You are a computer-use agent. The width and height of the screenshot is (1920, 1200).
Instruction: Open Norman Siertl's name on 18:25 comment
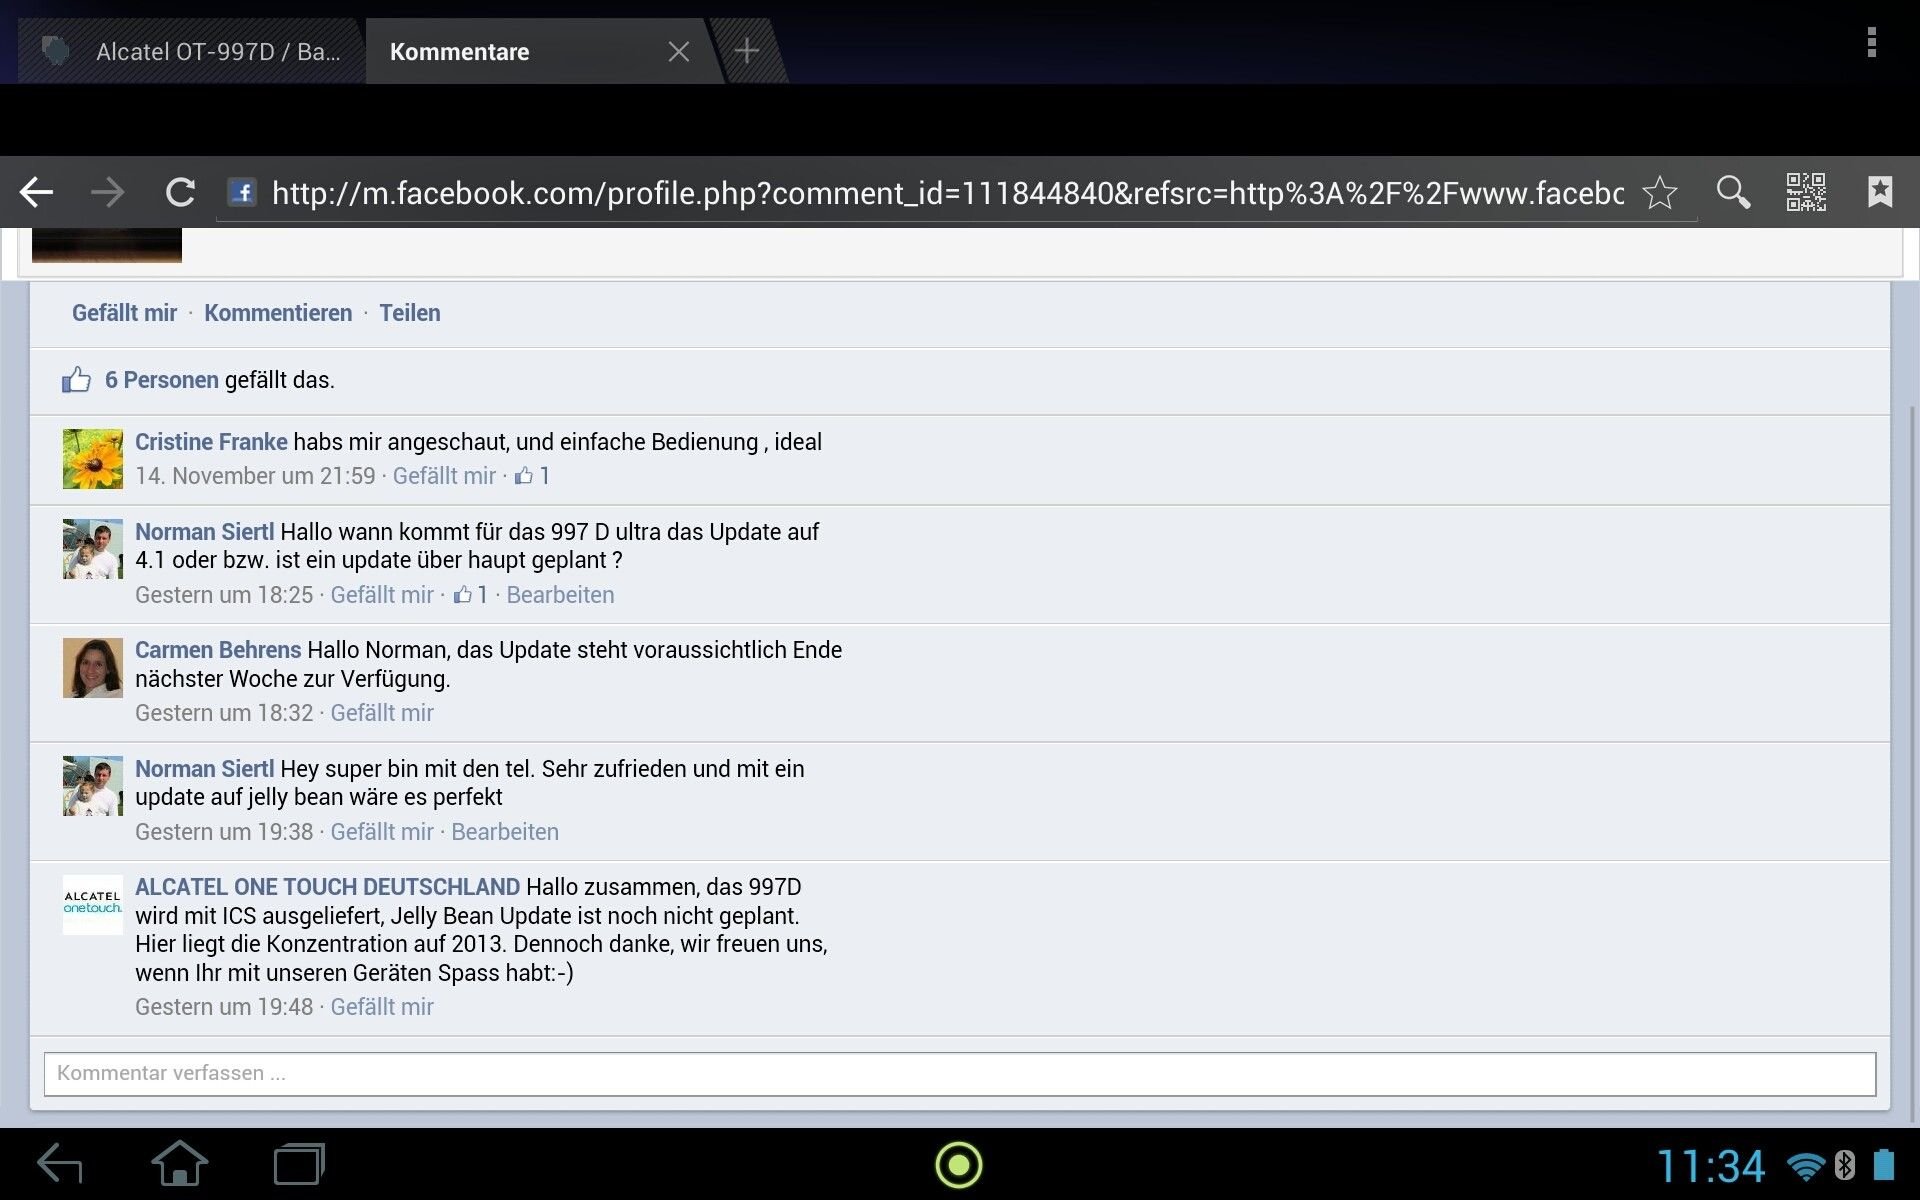pos(204,532)
